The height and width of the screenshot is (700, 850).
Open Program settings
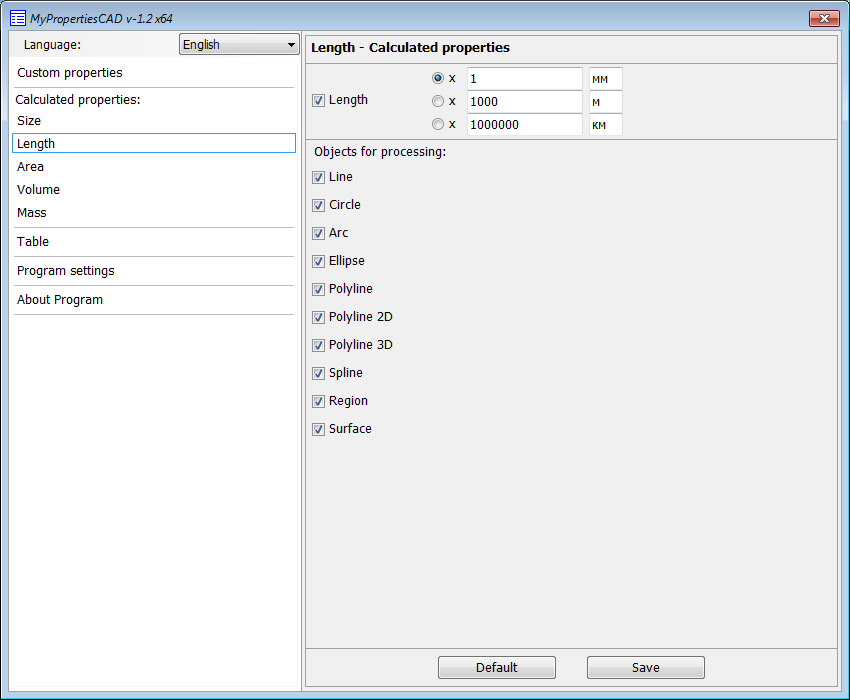pyautogui.click(x=66, y=271)
